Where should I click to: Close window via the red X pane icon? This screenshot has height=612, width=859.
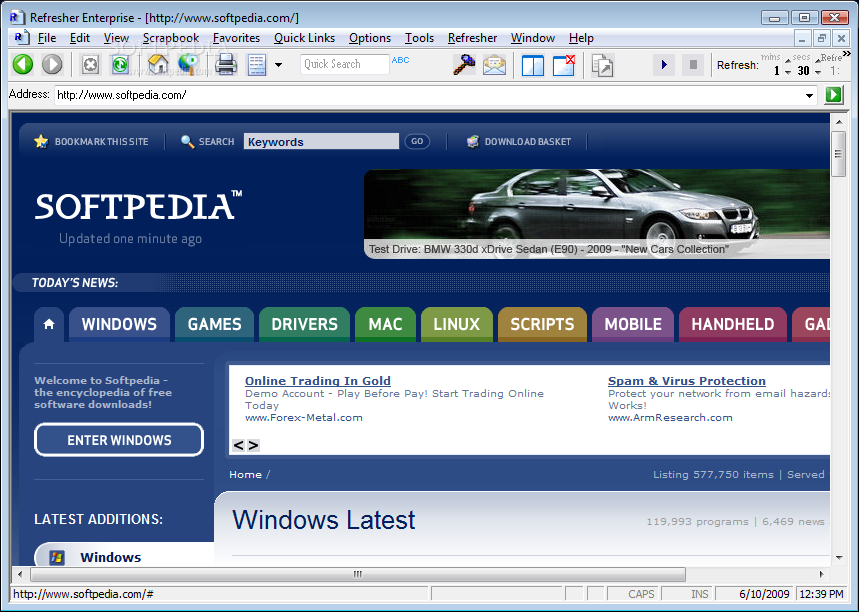click(x=564, y=65)
